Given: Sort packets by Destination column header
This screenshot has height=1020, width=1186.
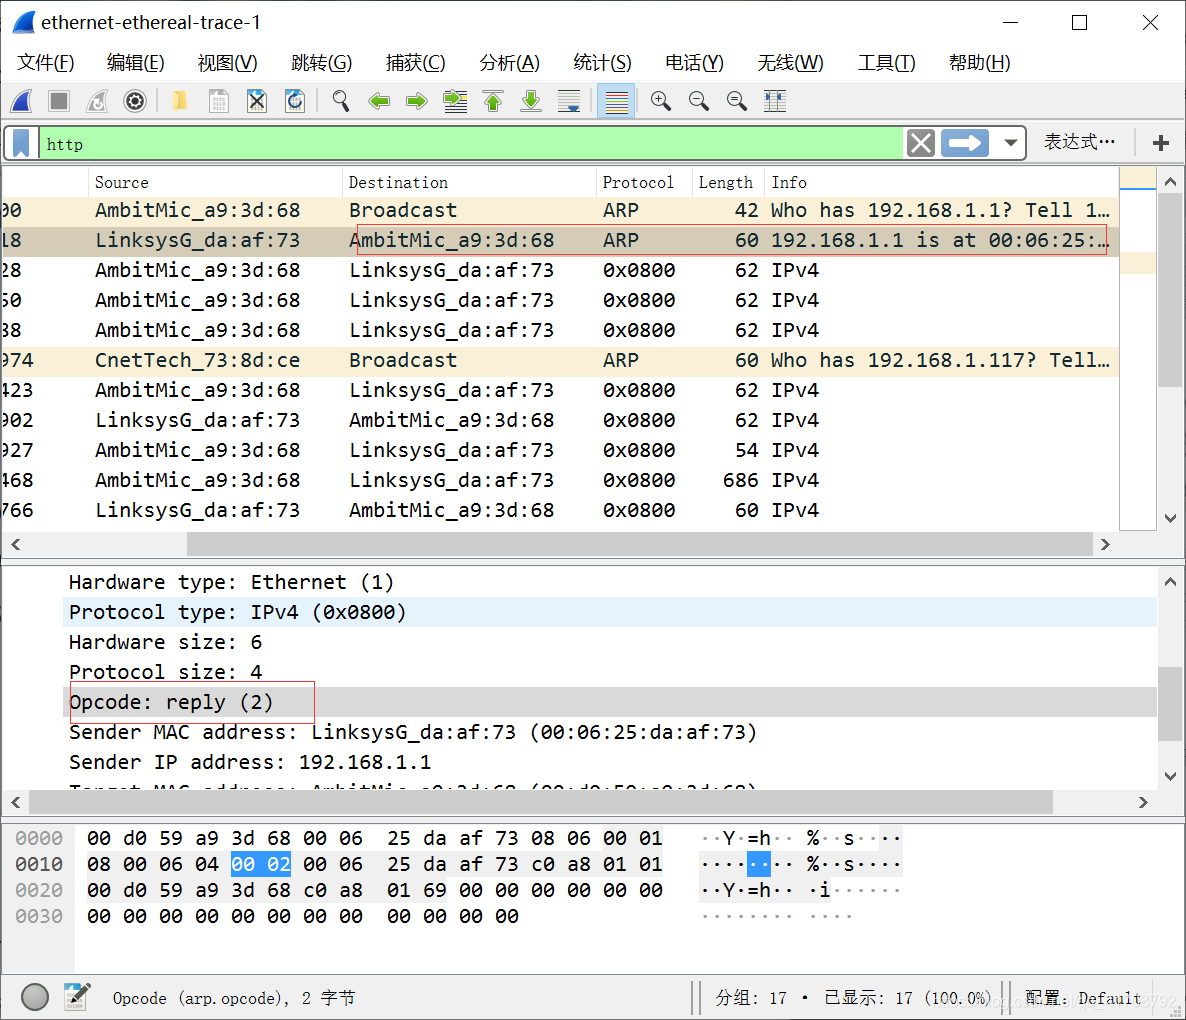Looking at the screenshot, I should 469,182.
